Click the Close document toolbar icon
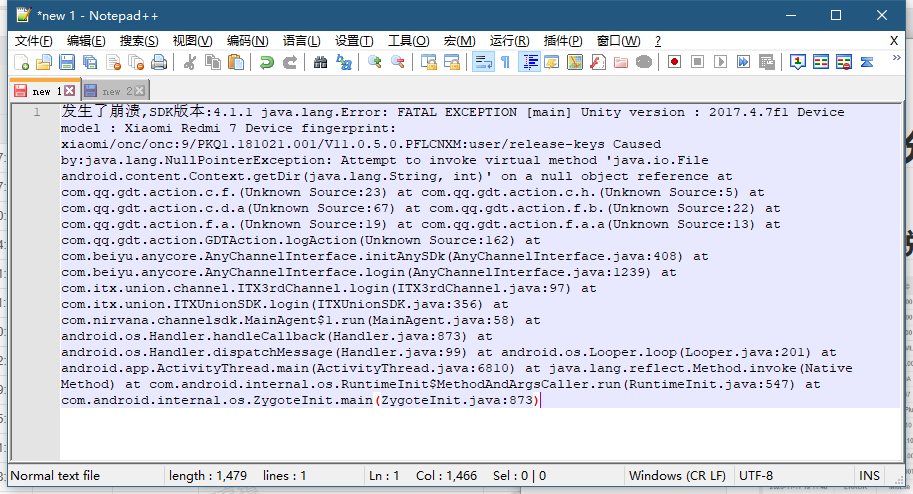 coord(114,62)
